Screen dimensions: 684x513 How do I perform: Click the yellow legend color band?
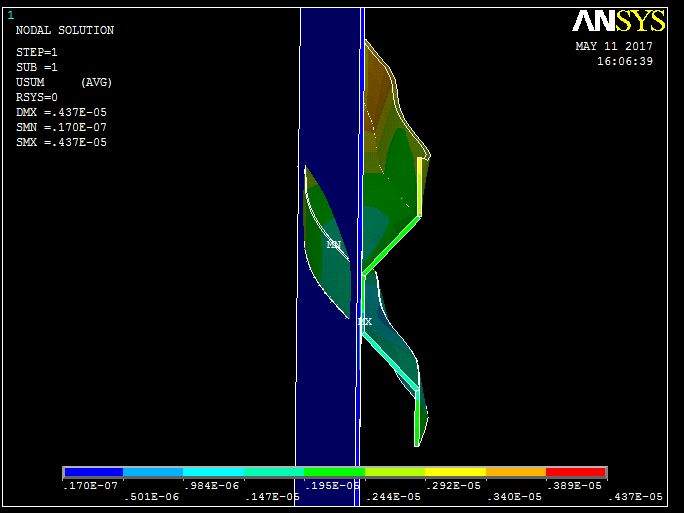tap(455, 472)
